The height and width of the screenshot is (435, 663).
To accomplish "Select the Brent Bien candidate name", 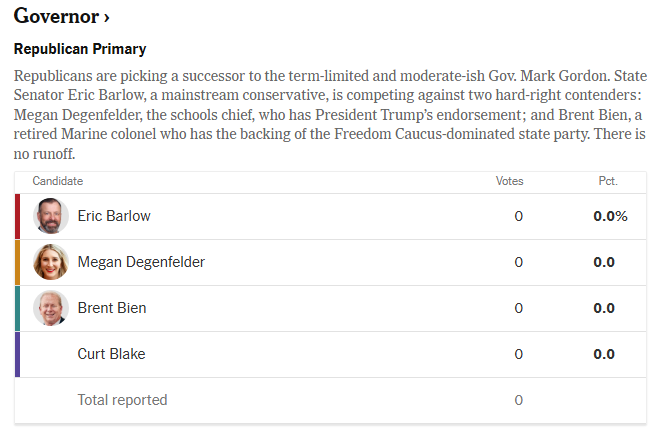I will click(112, 308).
